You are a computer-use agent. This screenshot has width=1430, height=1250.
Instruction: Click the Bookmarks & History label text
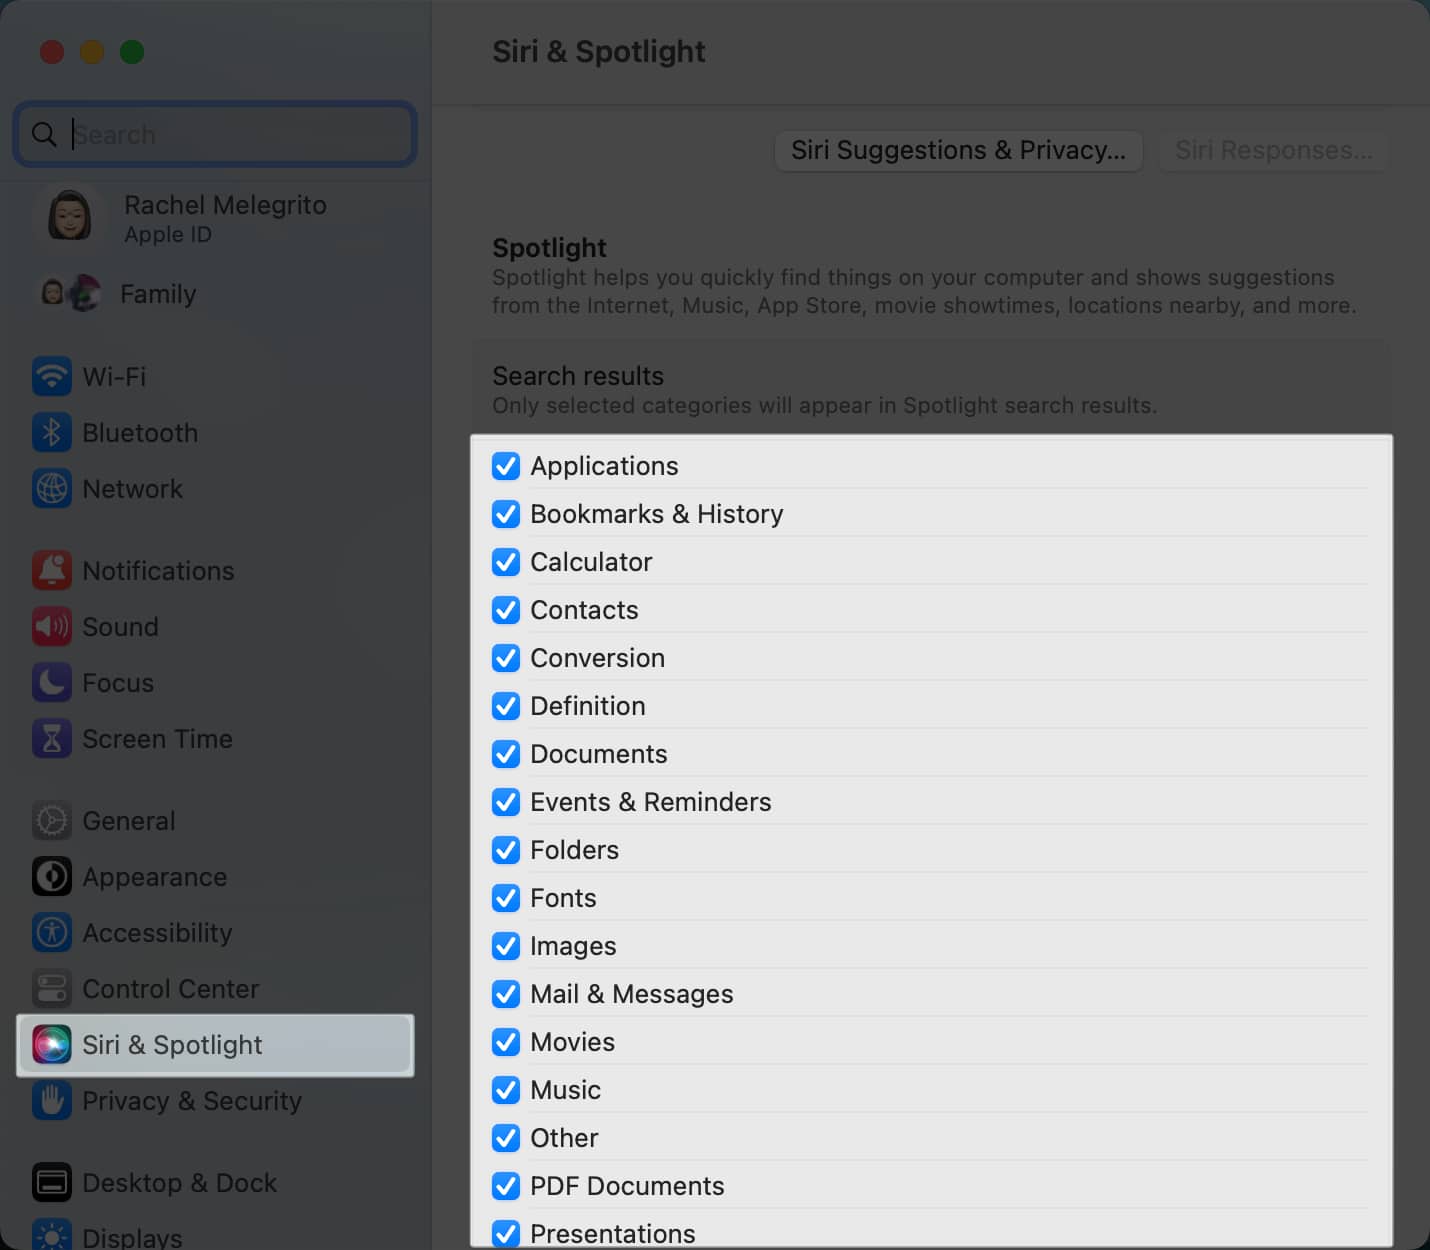(x=656, y=514)
